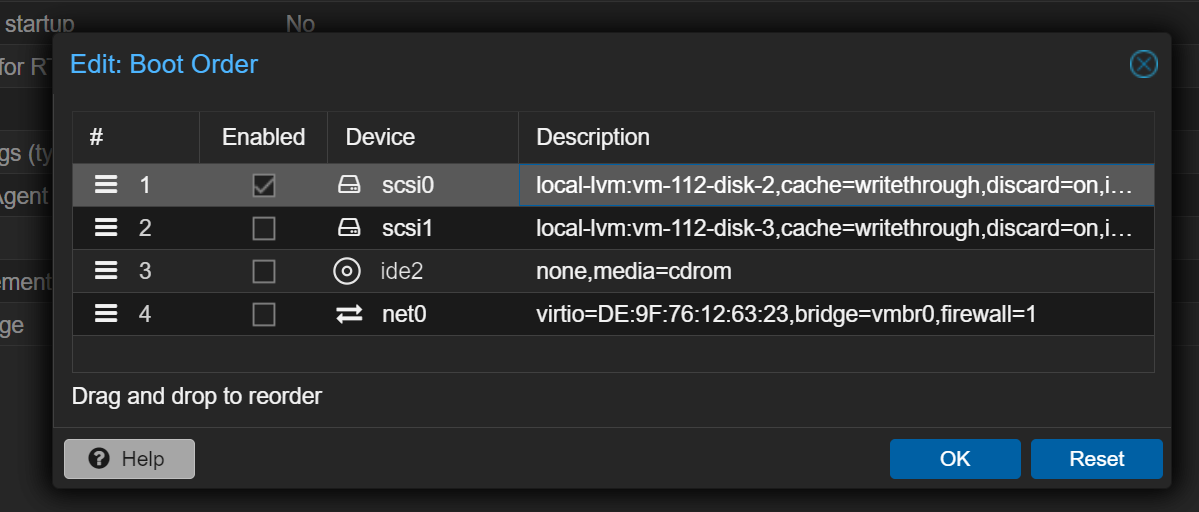Click the drag handle icon for row 2
1199x512 pixels.
[x=106, y=228]
